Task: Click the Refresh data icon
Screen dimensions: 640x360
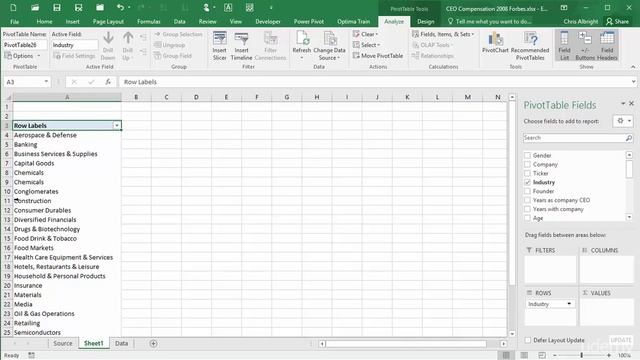Action: (x=302, y=46)
